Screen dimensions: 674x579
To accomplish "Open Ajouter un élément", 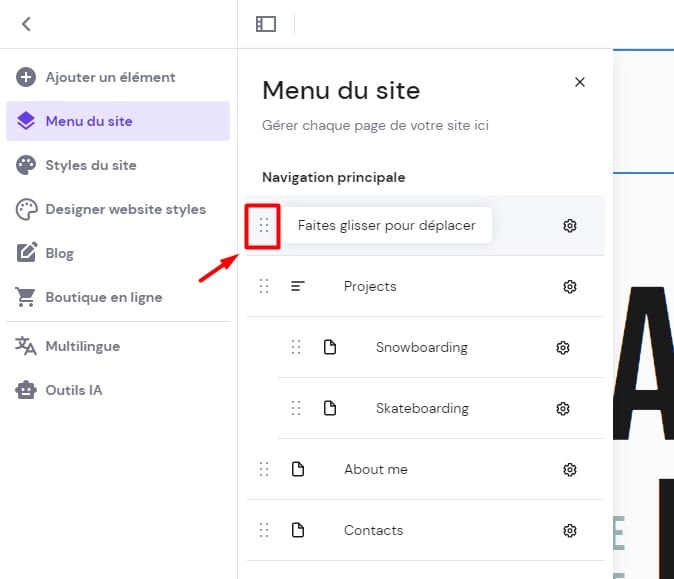I will point(118,77).
